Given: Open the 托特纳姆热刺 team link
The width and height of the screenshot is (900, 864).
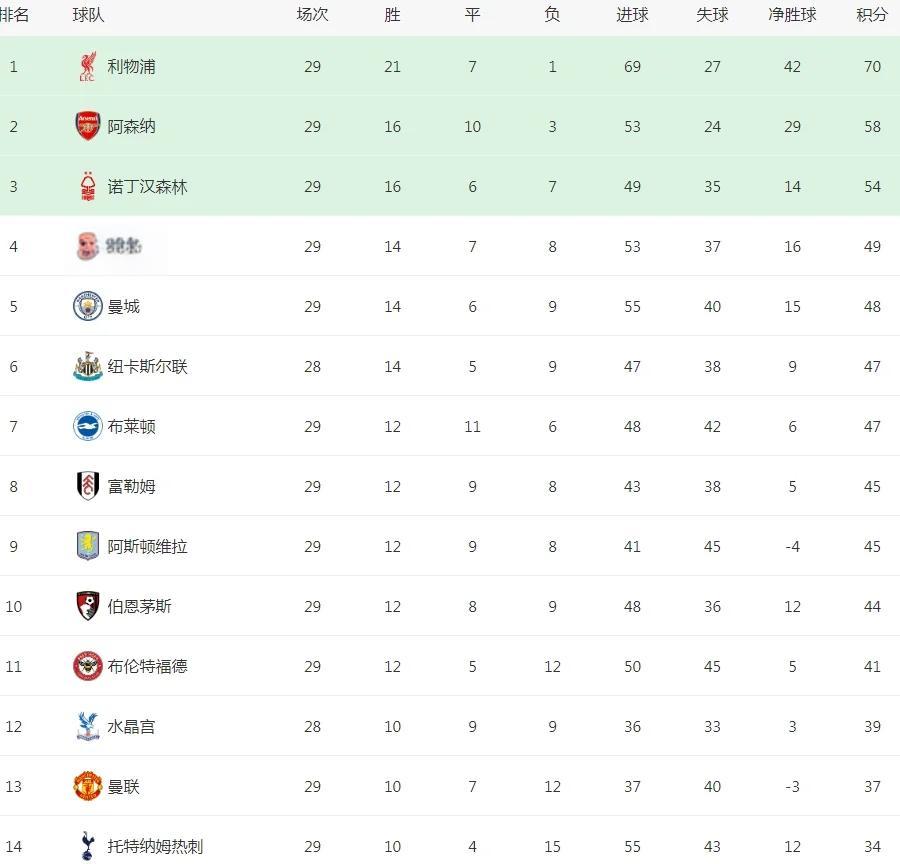Looking at the screenshot, I should pyautogui.click(x=155, y=847).
